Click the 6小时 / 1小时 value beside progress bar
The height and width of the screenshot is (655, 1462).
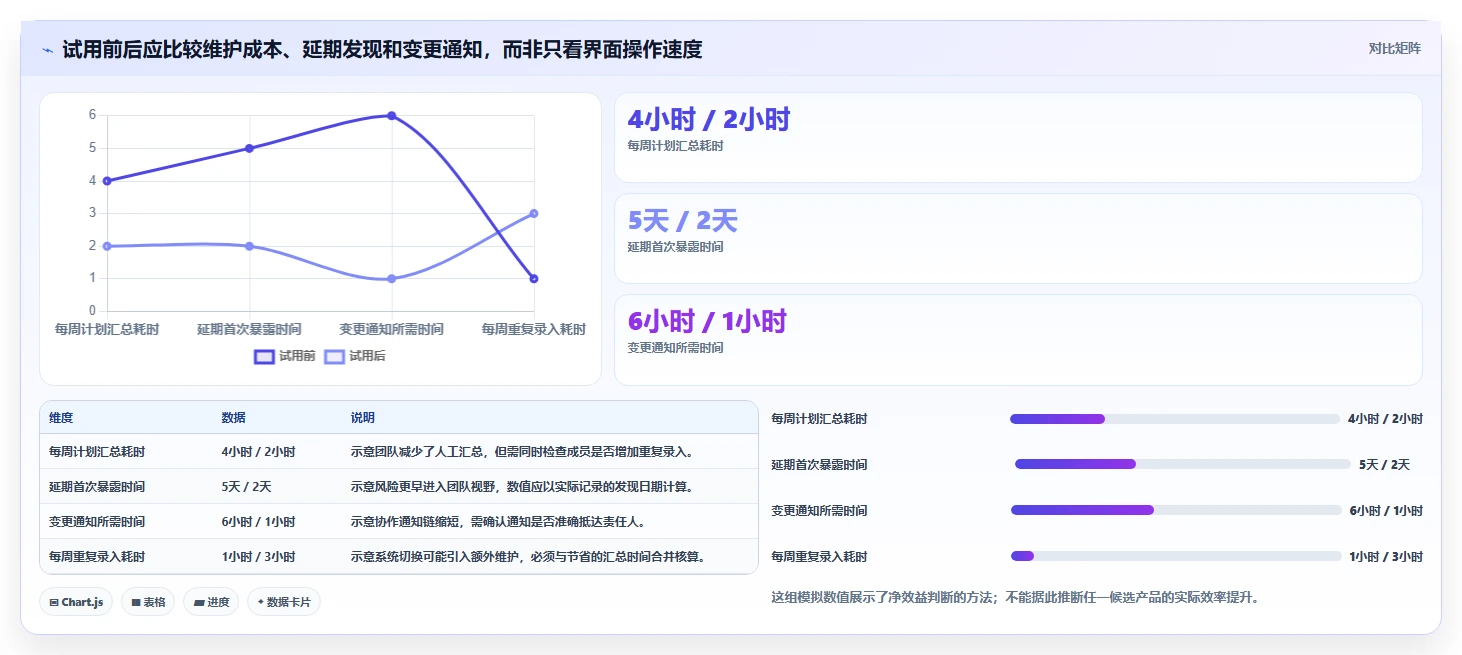point(1386,511)
